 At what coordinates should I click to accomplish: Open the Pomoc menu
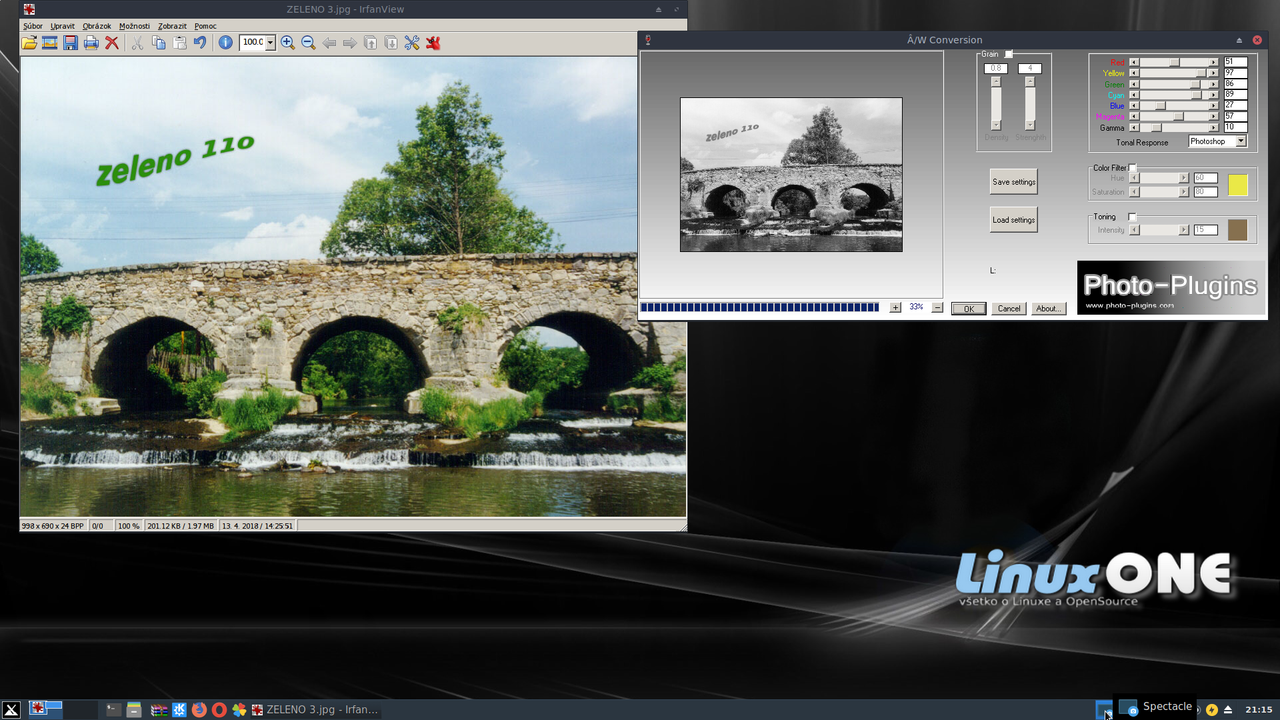tap(205, 26)
